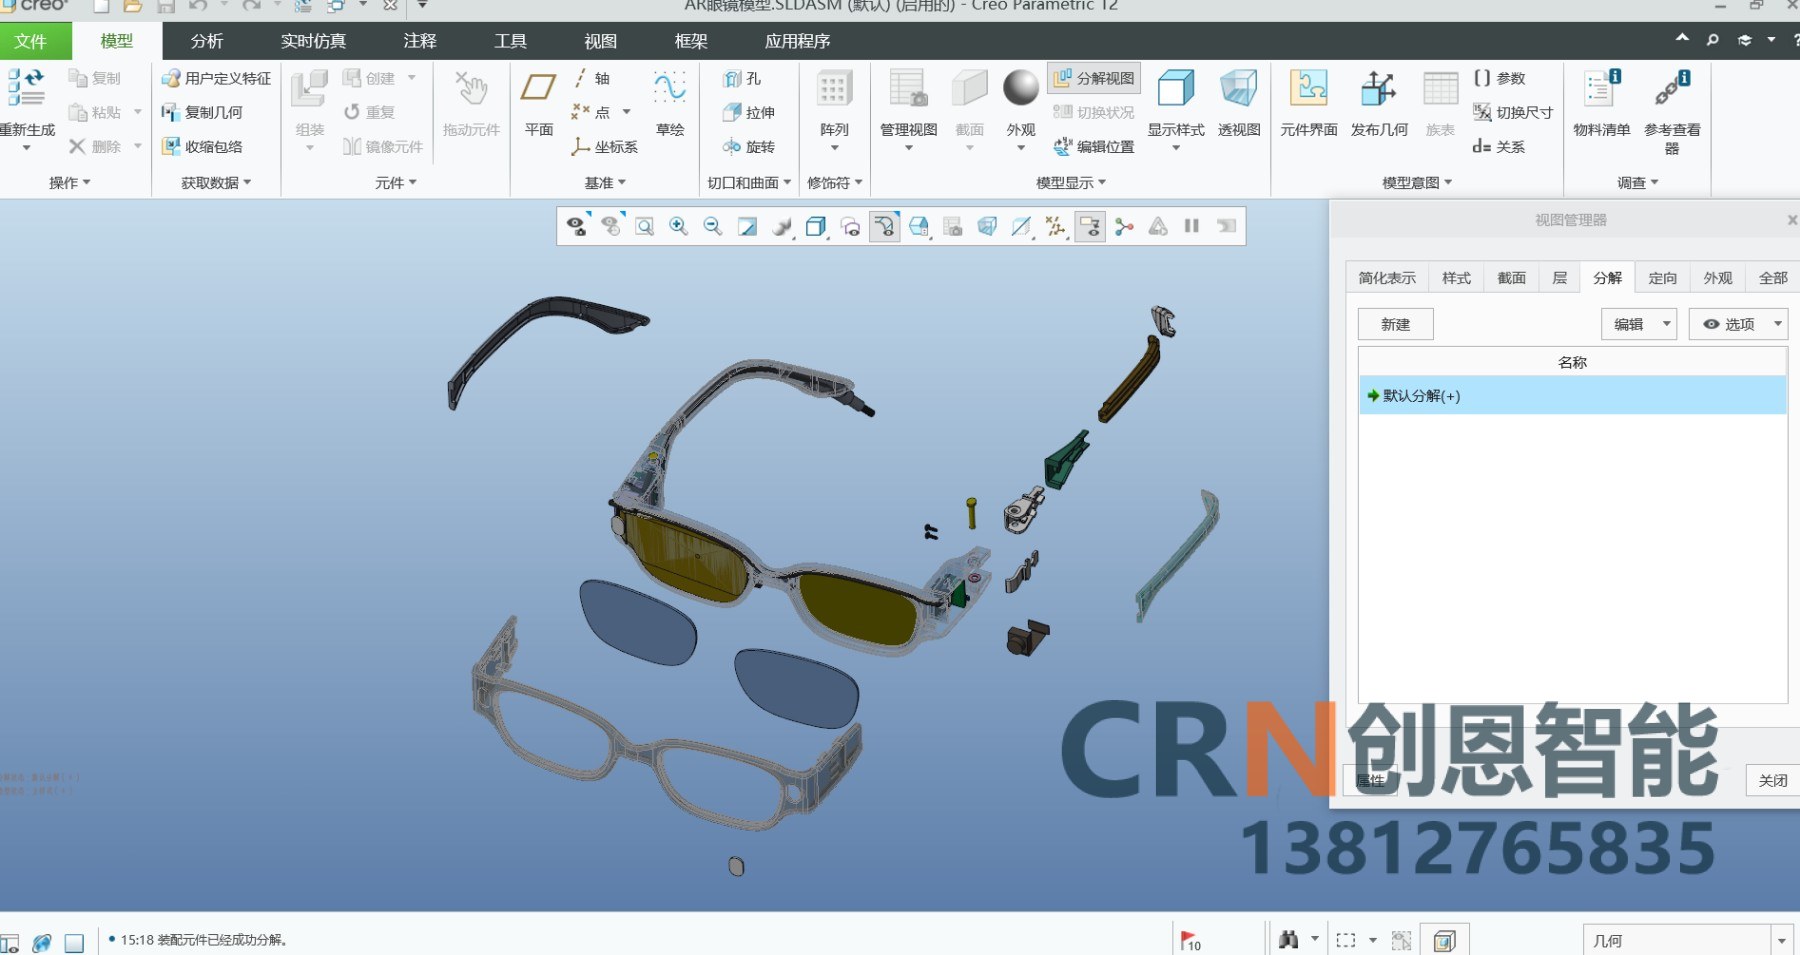Switch to the Live Simulation (实时仿真) tab

click(x=313, y=41)
